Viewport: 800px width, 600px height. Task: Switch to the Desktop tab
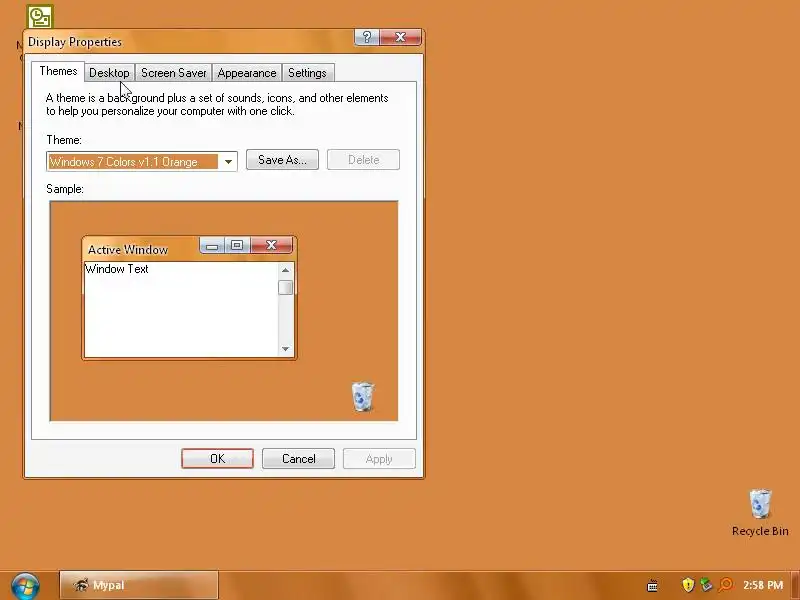109,73
